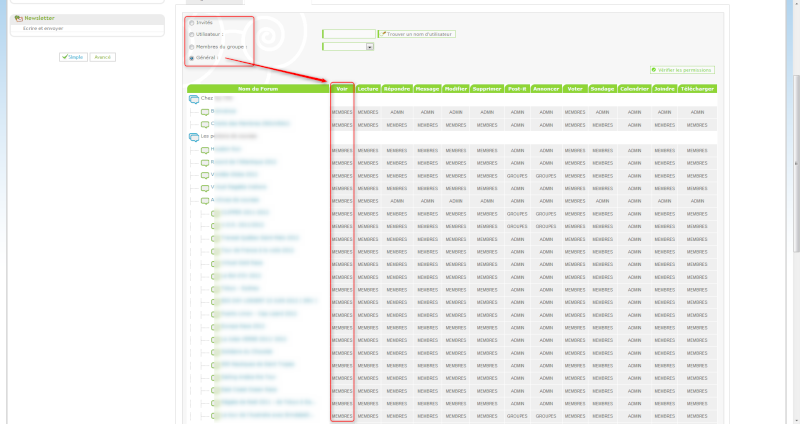Screen dimensions: 800x424
Task: Select the Général radio button
Action: tap(192, 58)
